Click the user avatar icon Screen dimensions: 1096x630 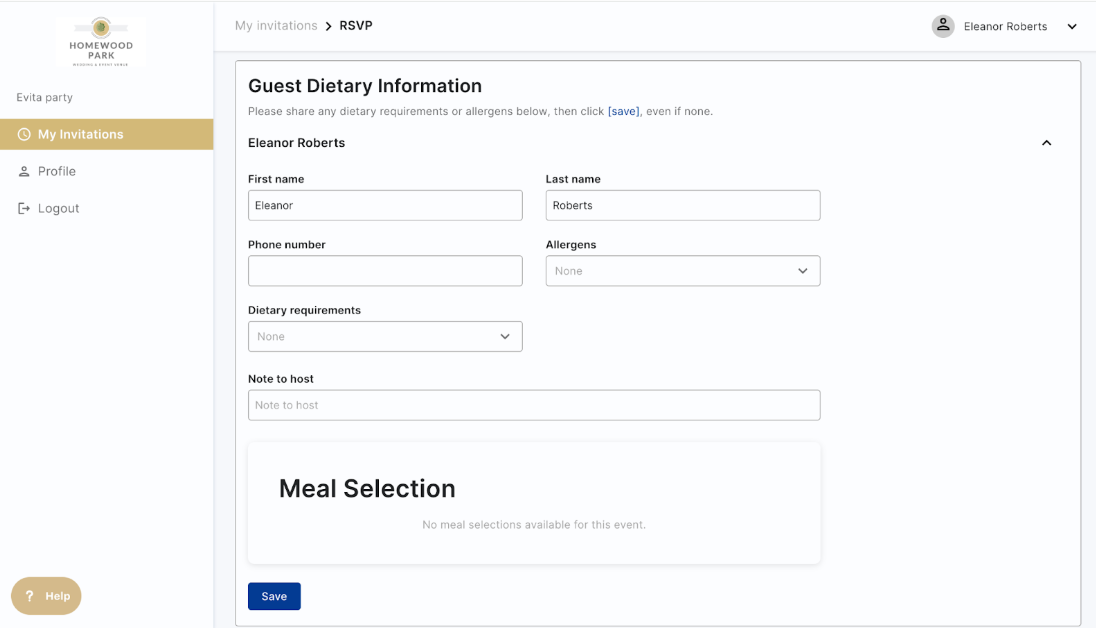(x=942, y=26)
